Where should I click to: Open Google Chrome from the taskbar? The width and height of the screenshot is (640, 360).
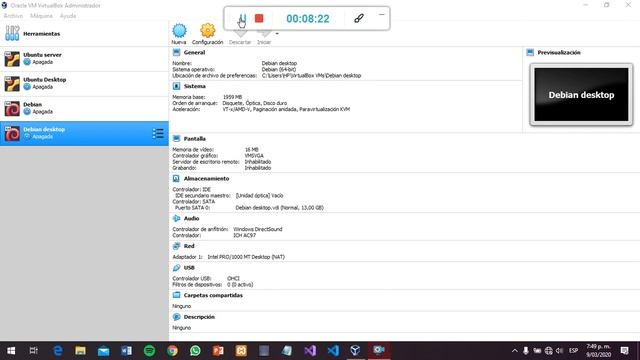coord(172,351)
